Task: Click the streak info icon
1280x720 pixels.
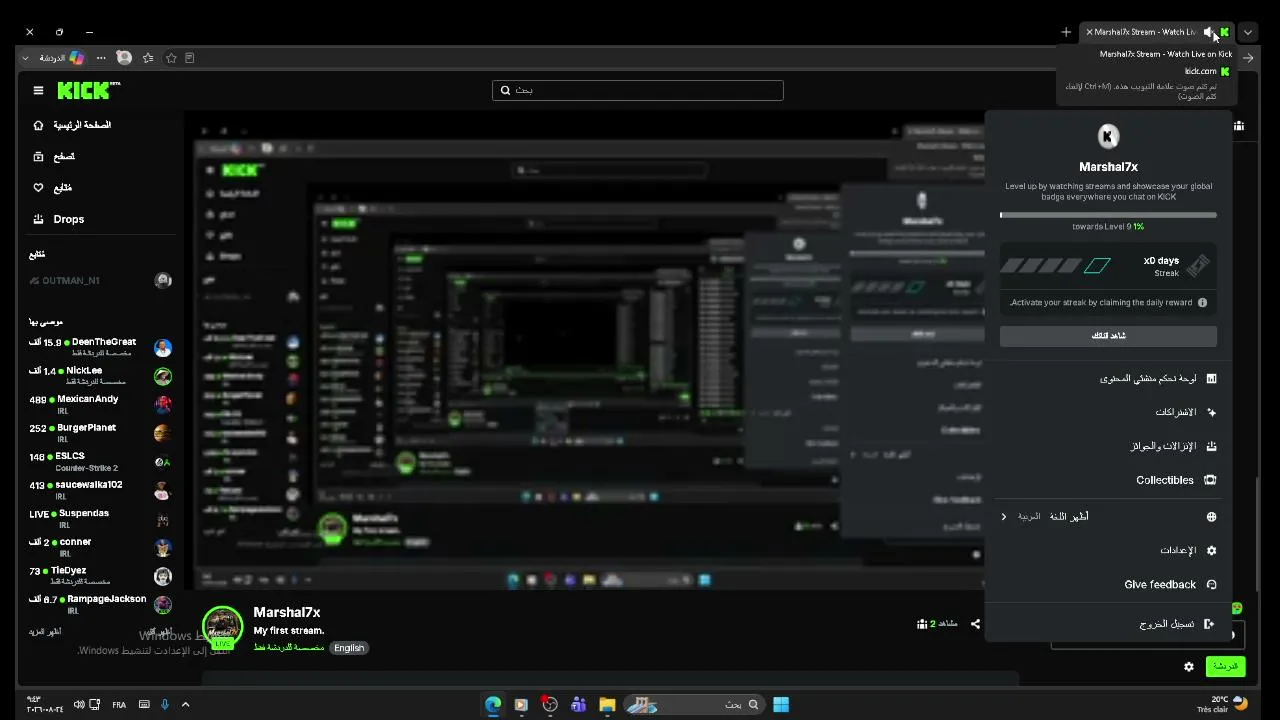Action: coord(1202,302)
